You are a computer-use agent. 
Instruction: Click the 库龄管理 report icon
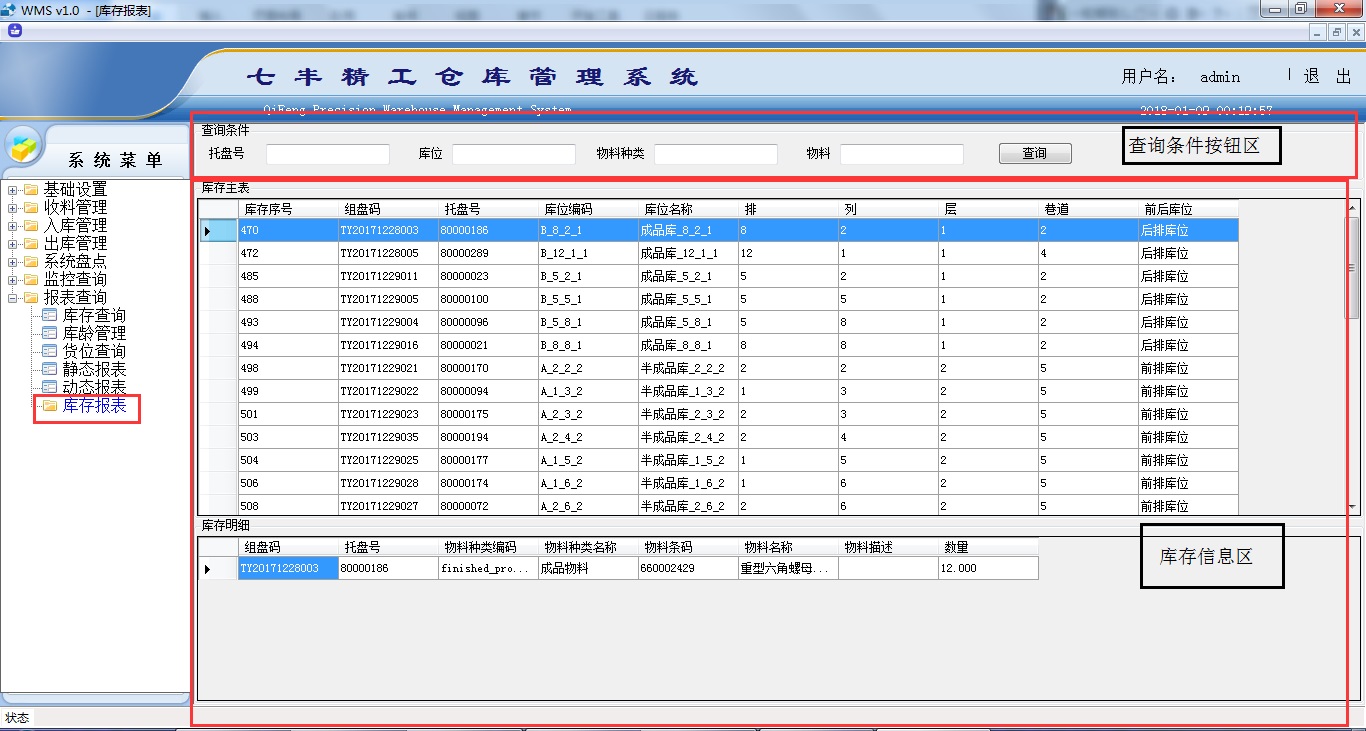pyautogui.click(x=50, y=334)
